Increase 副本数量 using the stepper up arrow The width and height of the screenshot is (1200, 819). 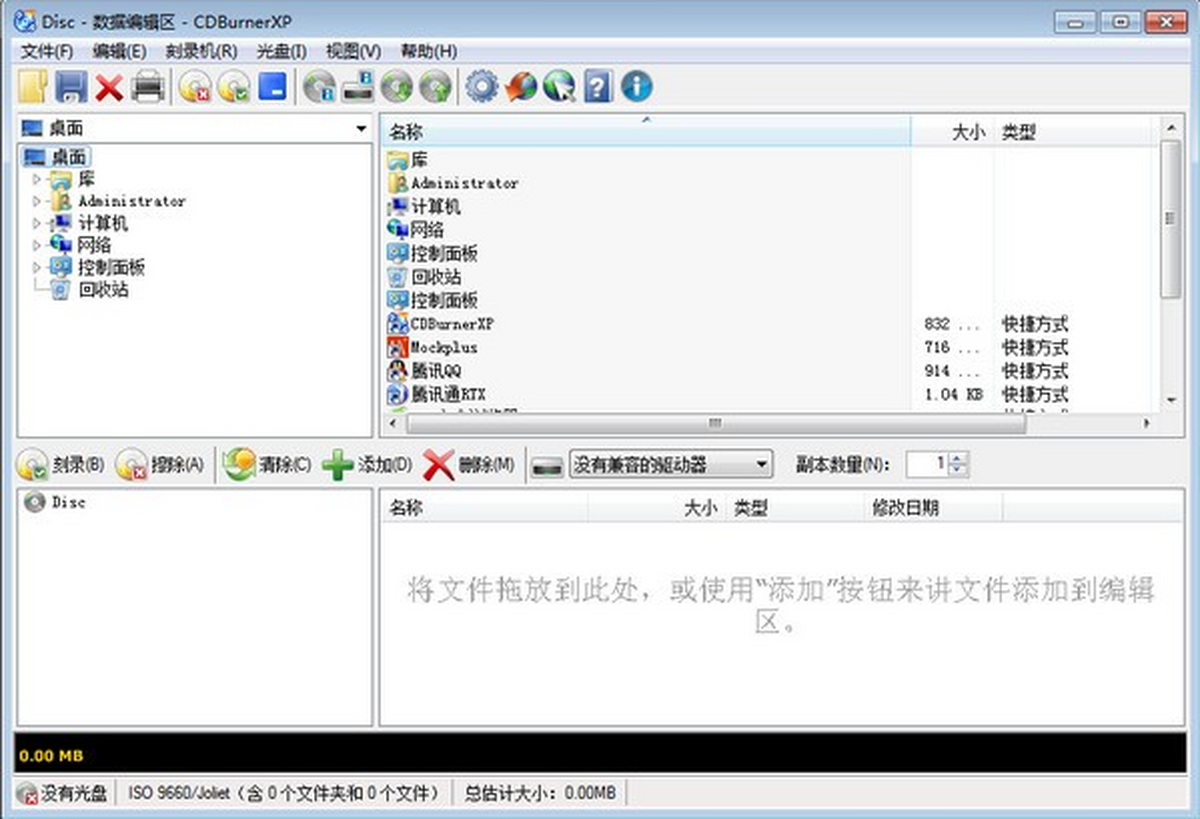point(957,458)
